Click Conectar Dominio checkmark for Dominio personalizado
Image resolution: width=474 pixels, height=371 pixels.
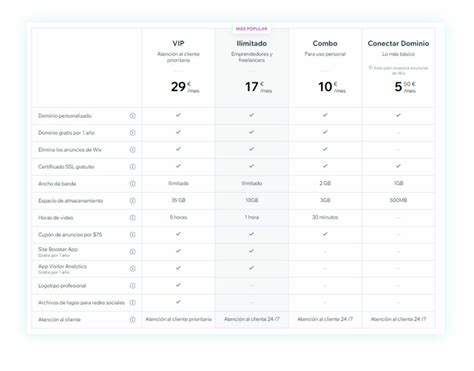click(x=398, y=115)
